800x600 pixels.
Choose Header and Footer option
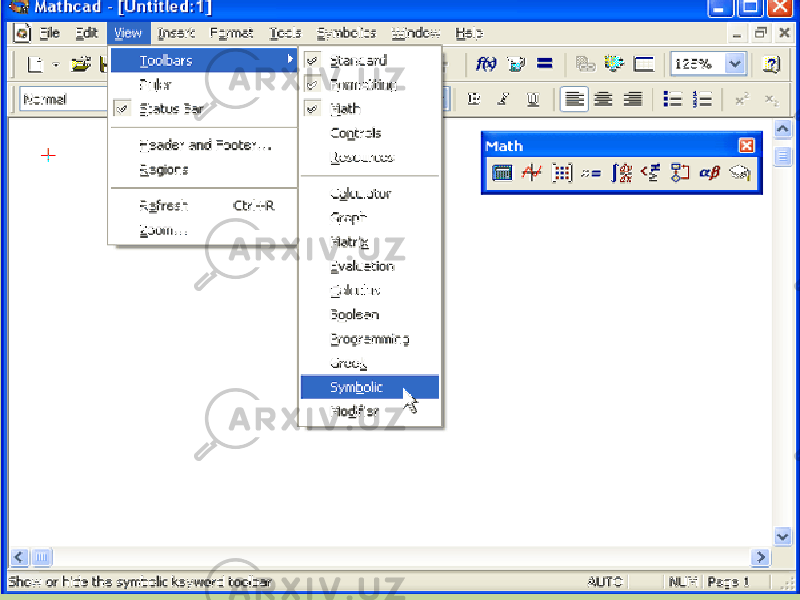pyautogui.click(x=204, y=145)
